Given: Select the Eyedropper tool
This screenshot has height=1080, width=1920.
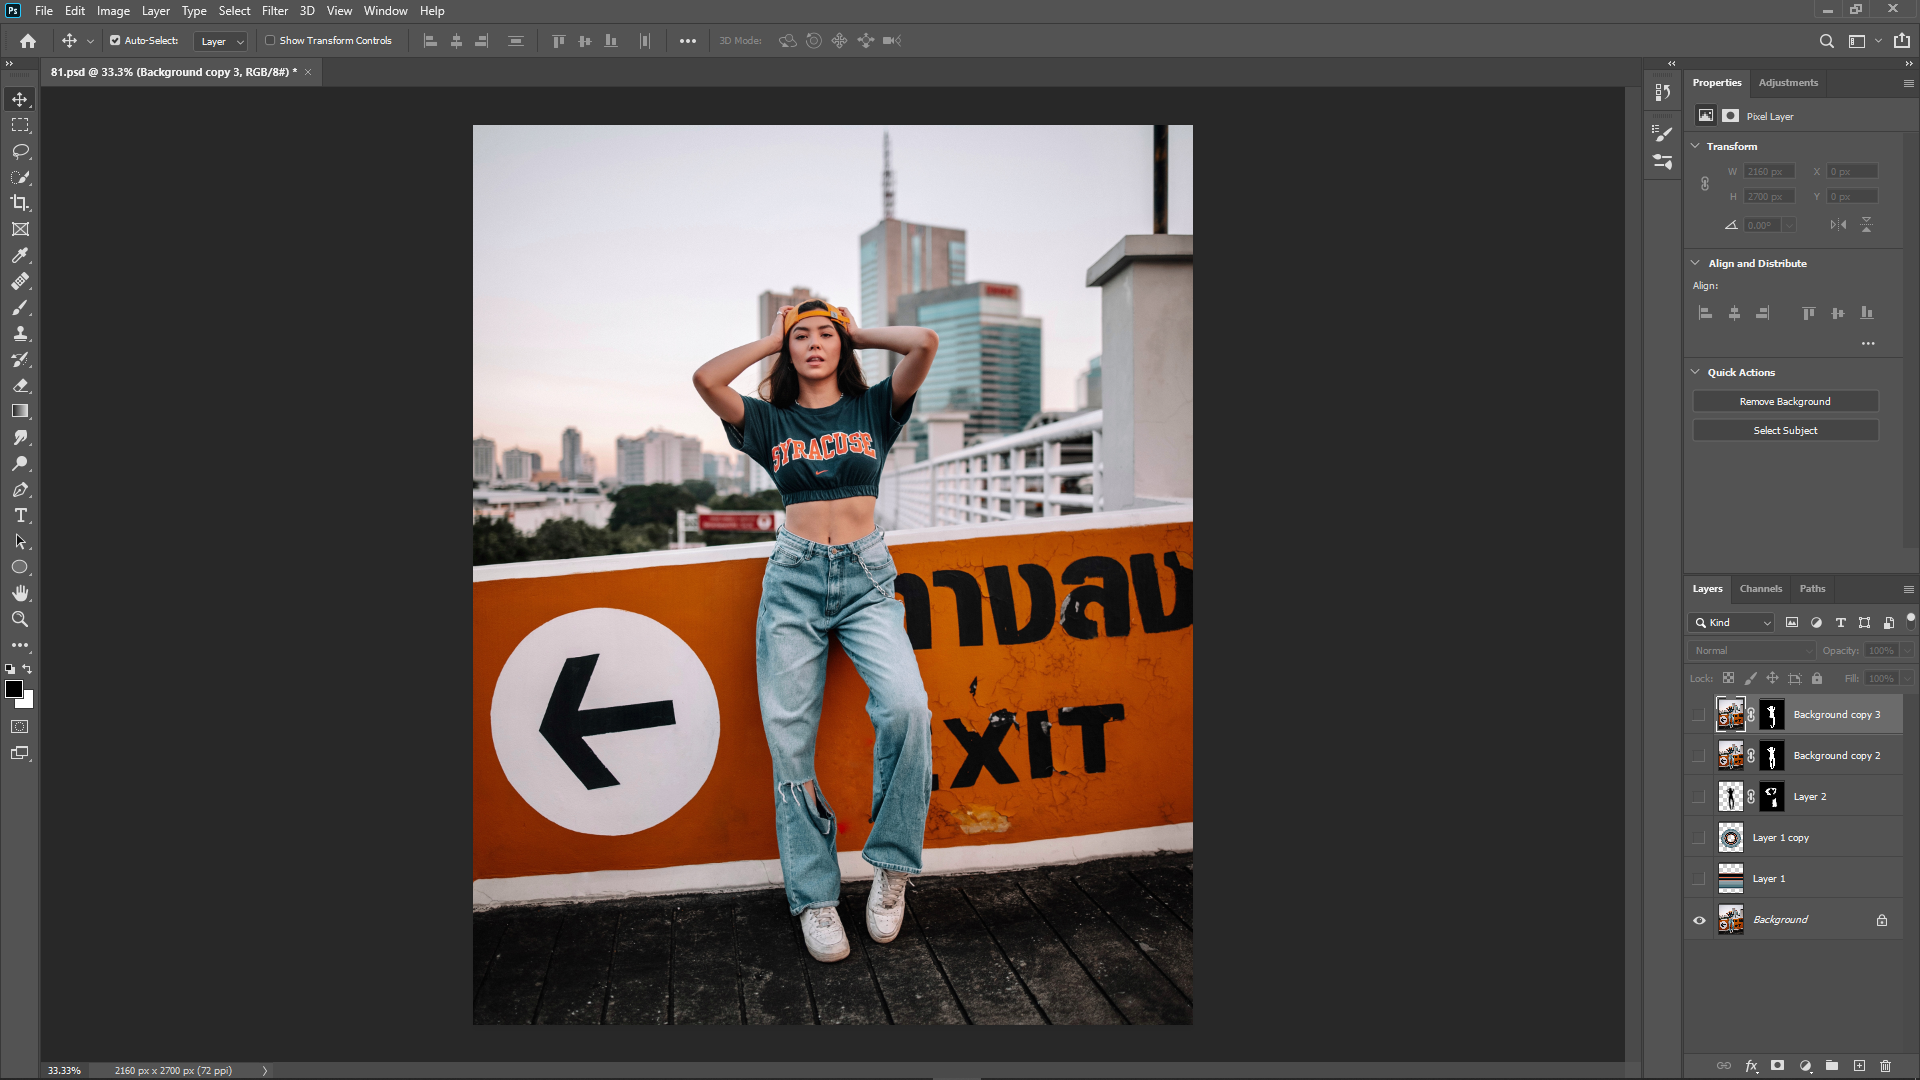Looking at the screenshot, I should 20,255.
